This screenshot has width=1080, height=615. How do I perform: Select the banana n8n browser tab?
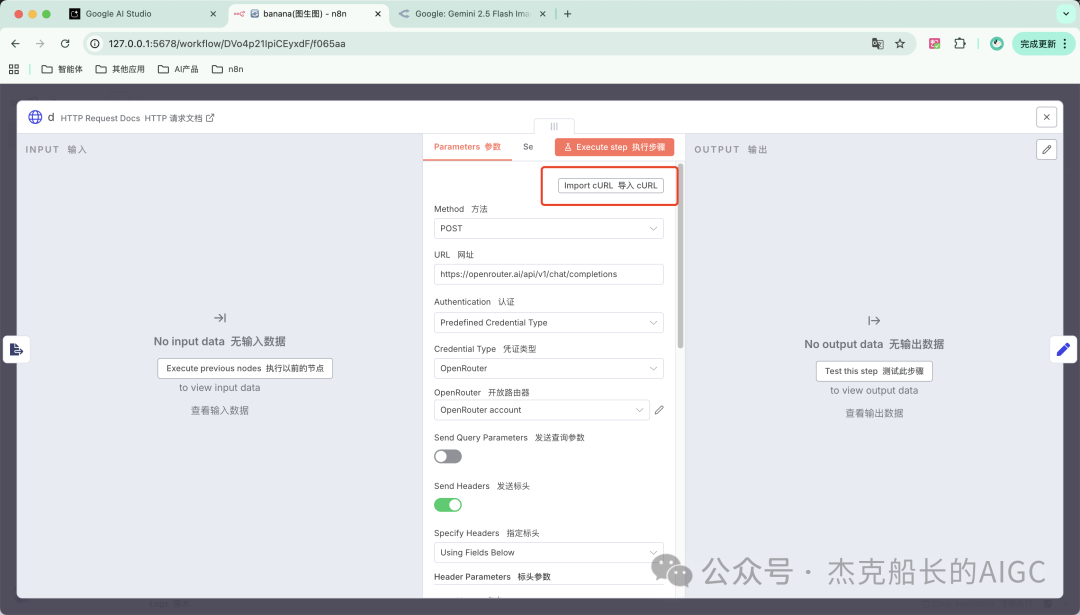[308, 14]
